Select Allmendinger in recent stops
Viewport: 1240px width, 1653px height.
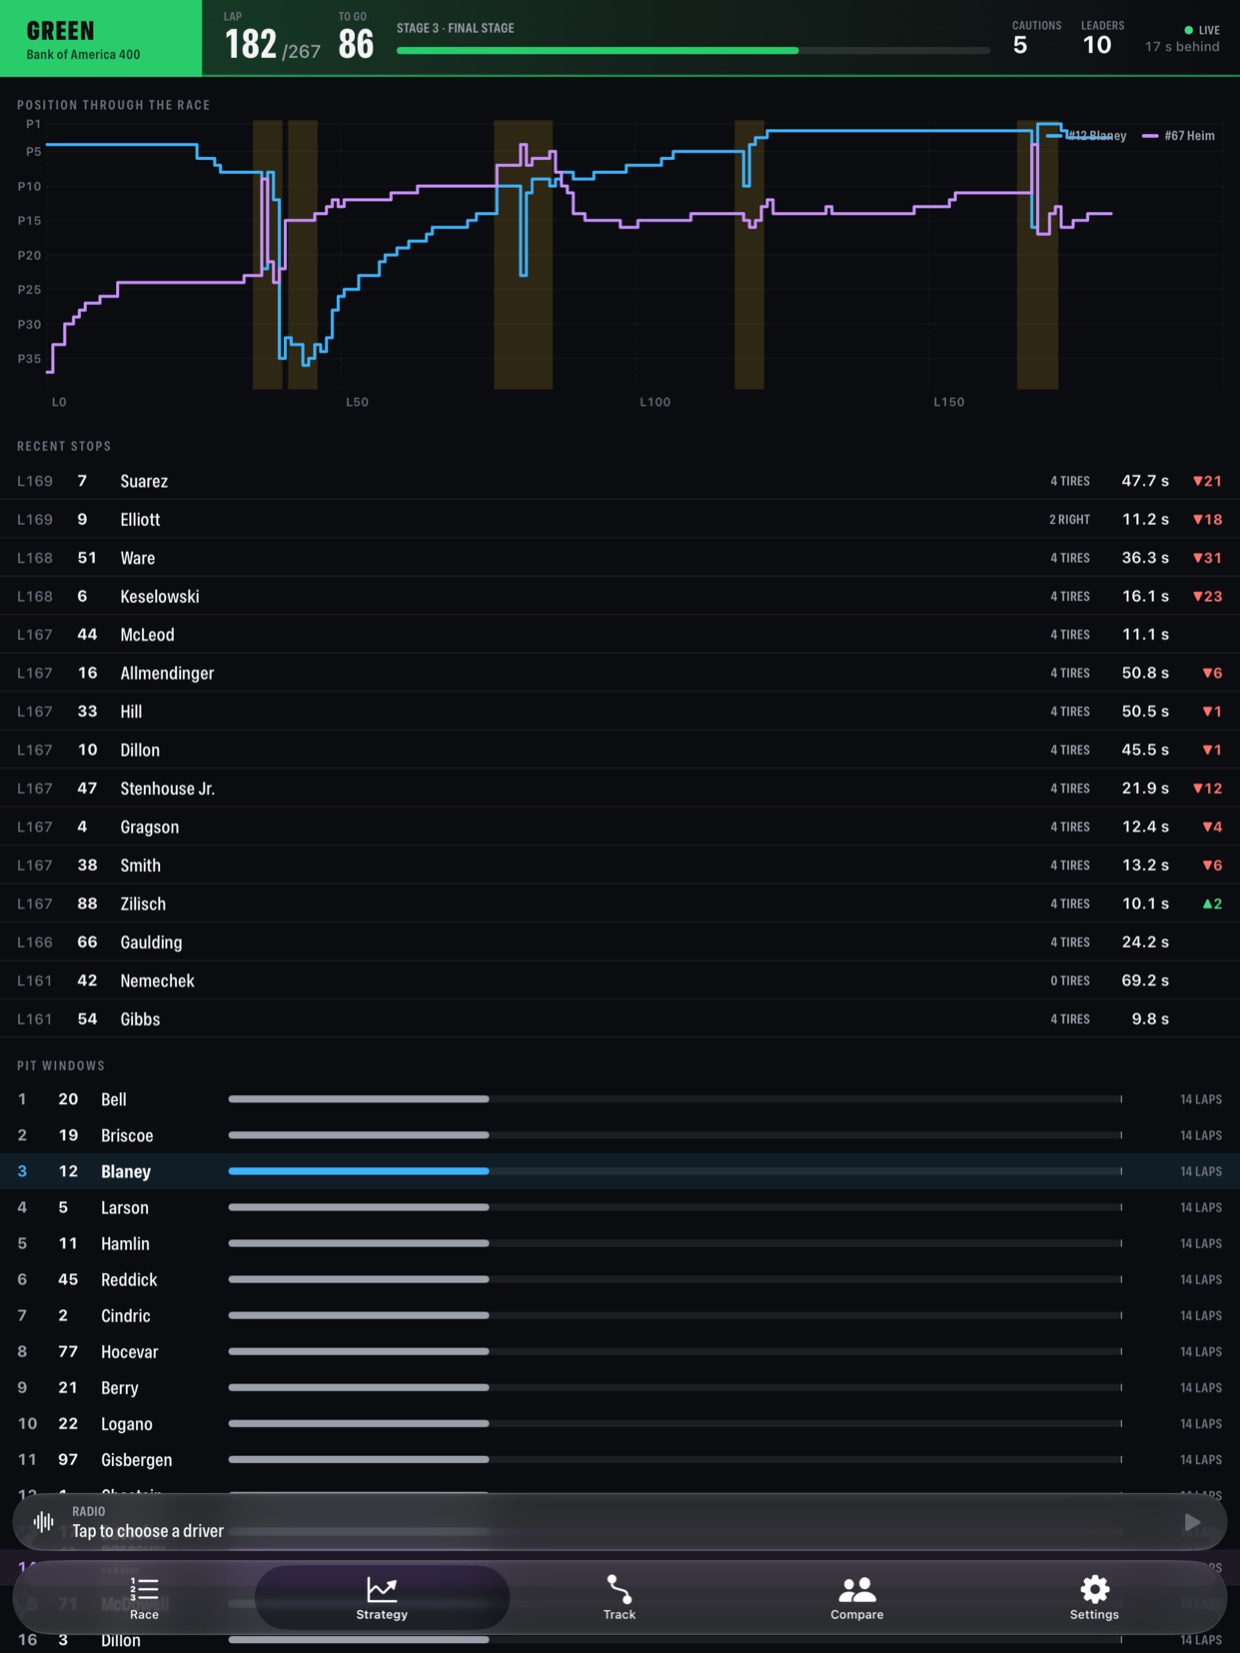tap(620, 673)
